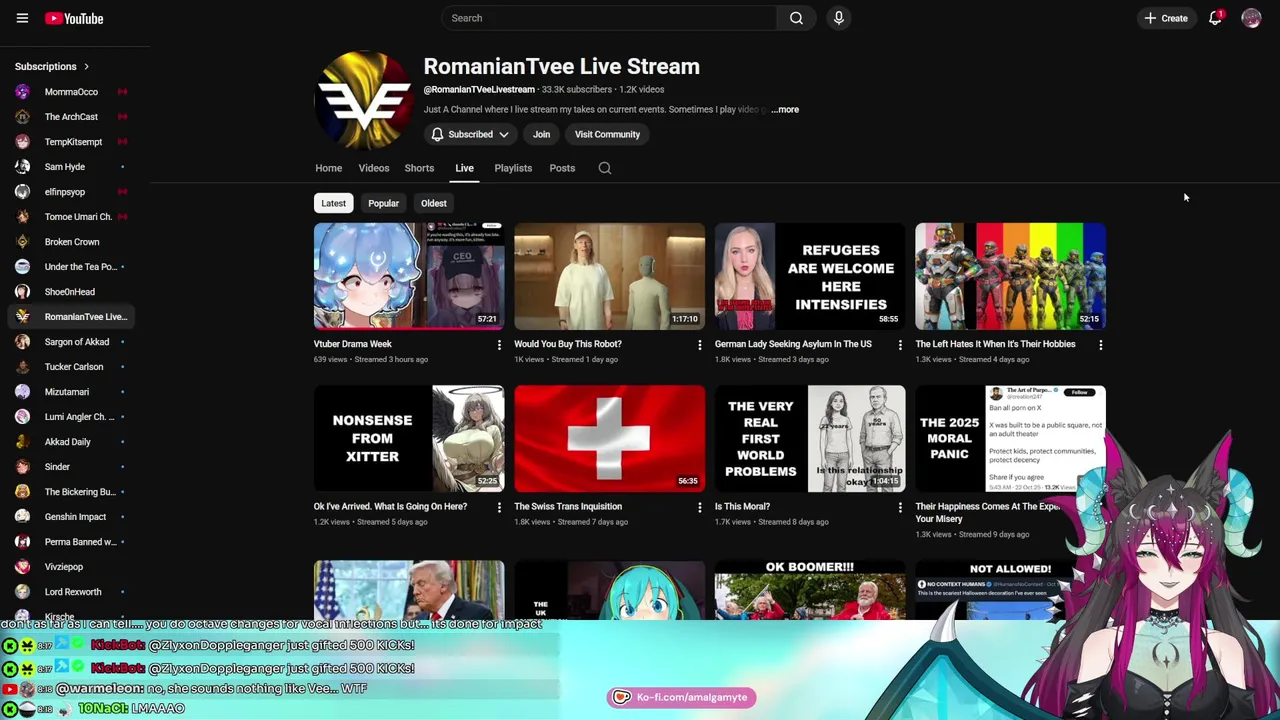Focus the YouTube search field
1280x720 pixels.
[609, 18]
